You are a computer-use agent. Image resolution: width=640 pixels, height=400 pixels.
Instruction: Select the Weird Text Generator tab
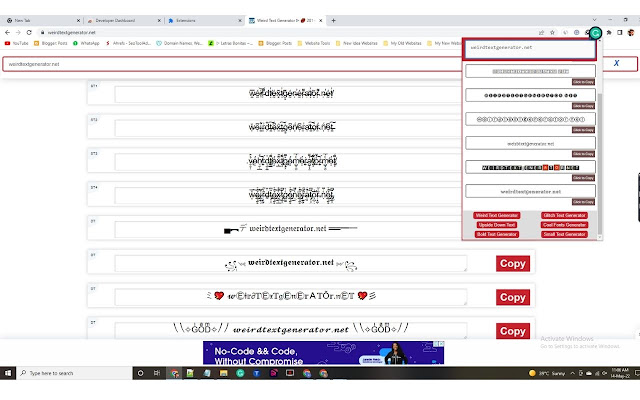286,20
